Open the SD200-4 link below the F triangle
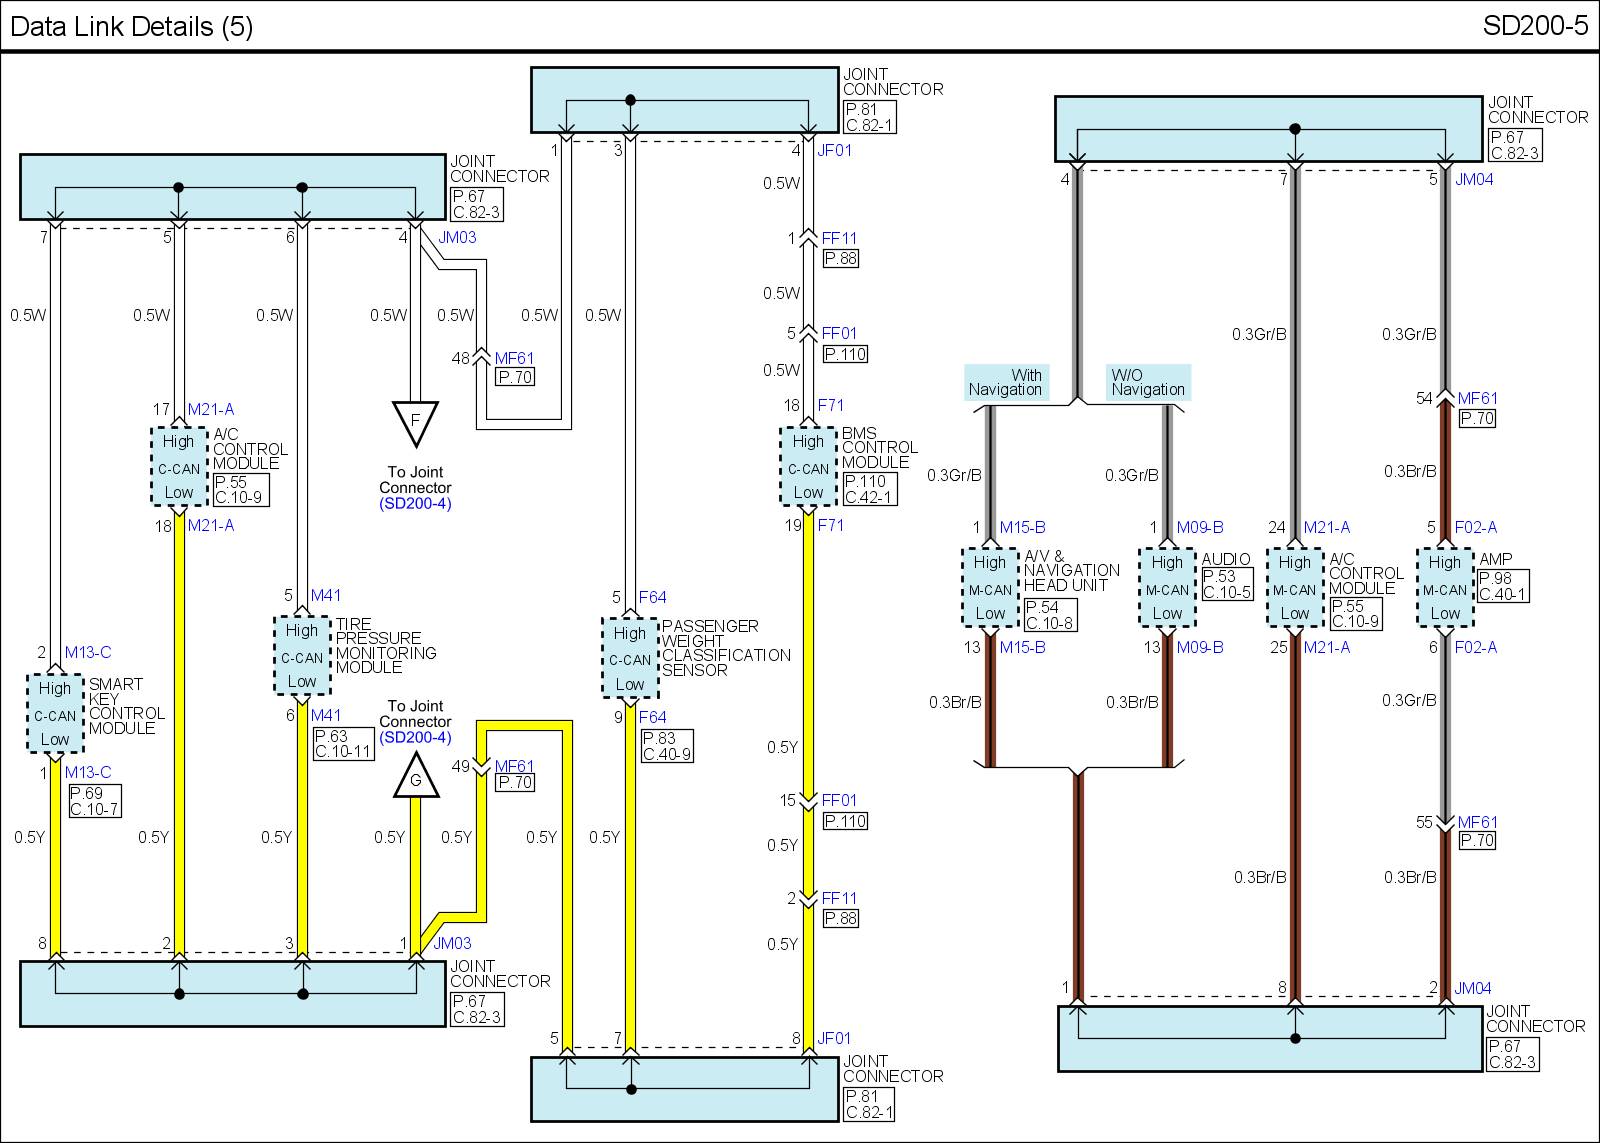 415,504
